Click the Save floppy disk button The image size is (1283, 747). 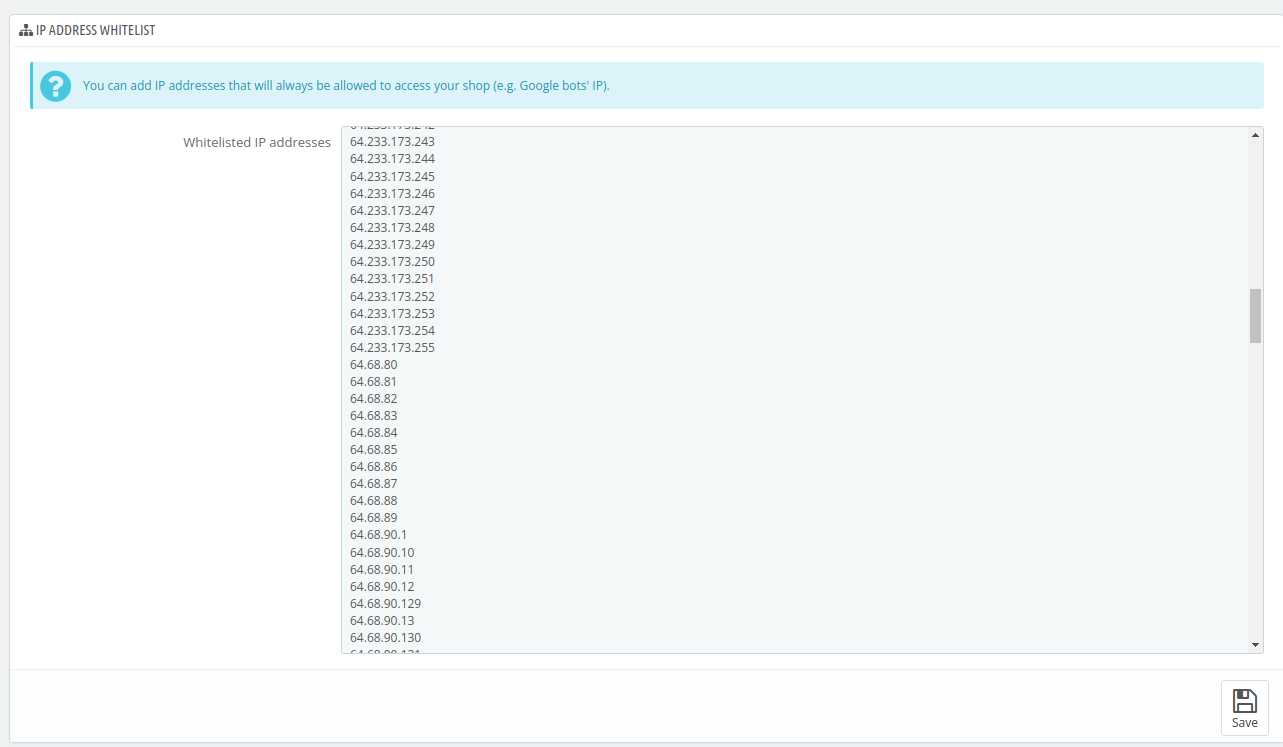click(1244, 708)
